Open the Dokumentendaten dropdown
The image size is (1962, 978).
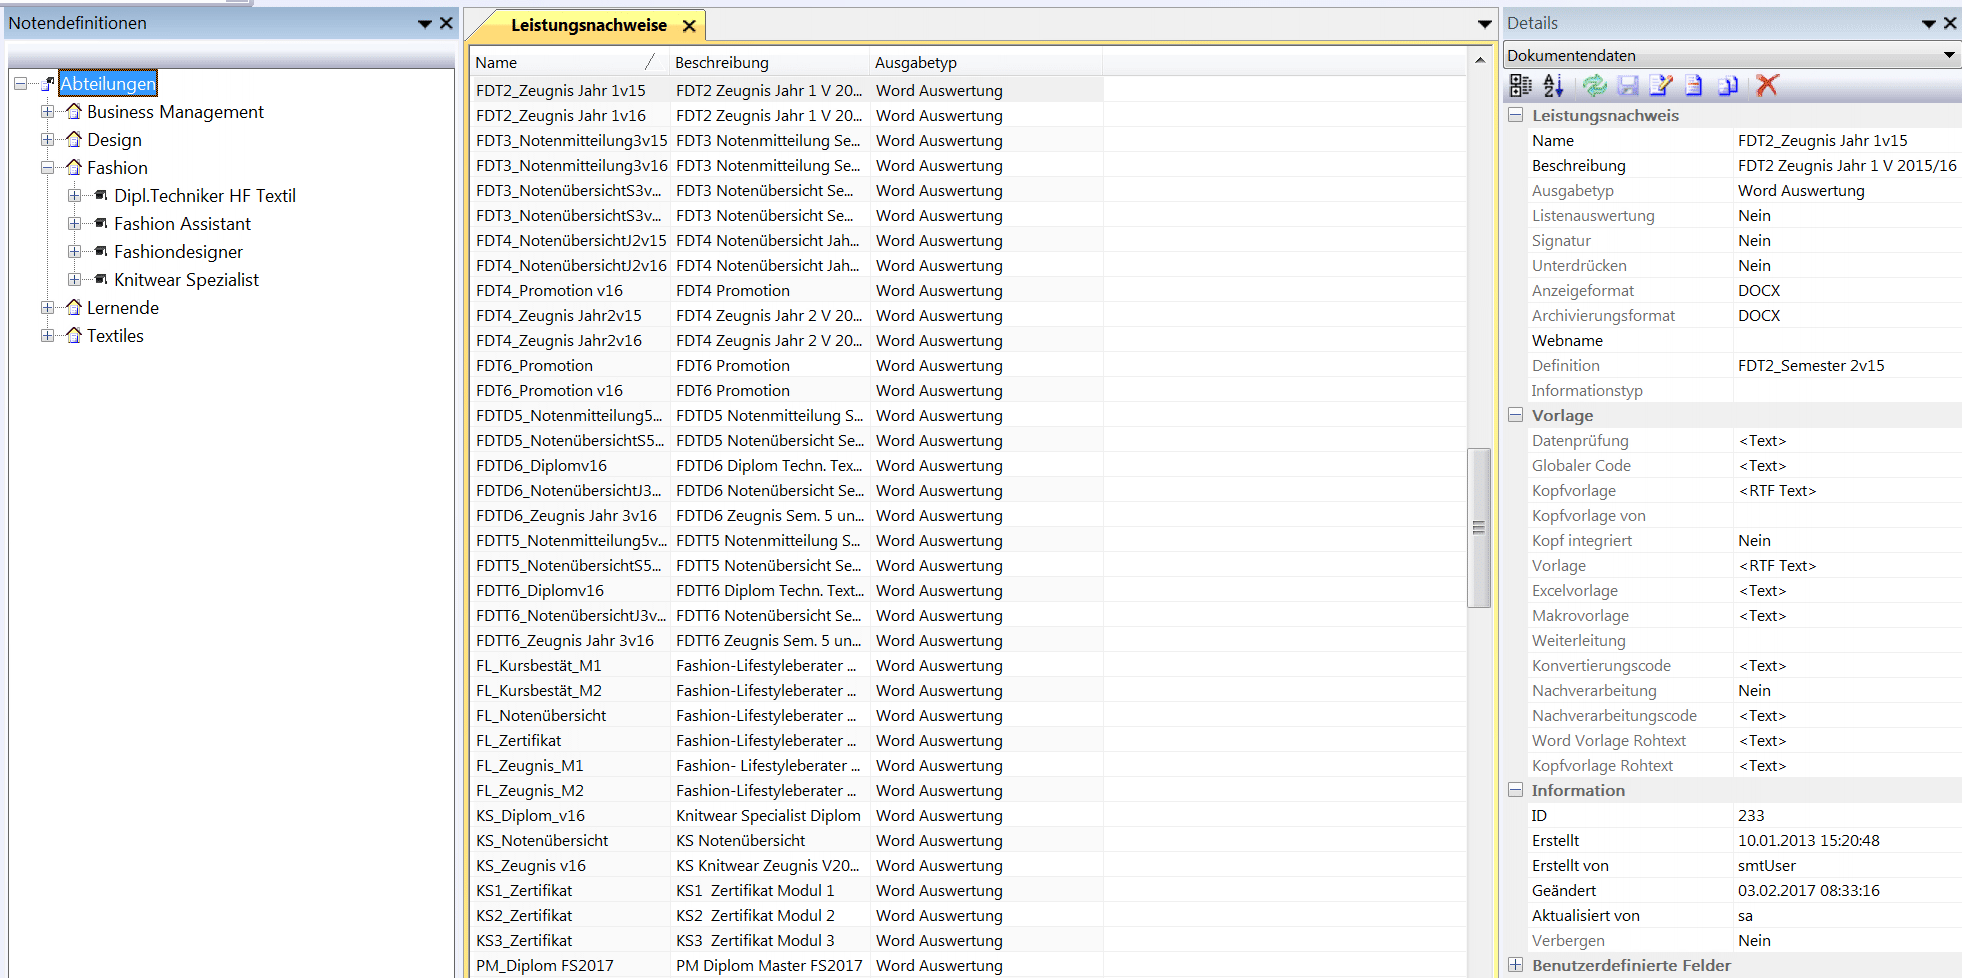[x=1948, y=55]
